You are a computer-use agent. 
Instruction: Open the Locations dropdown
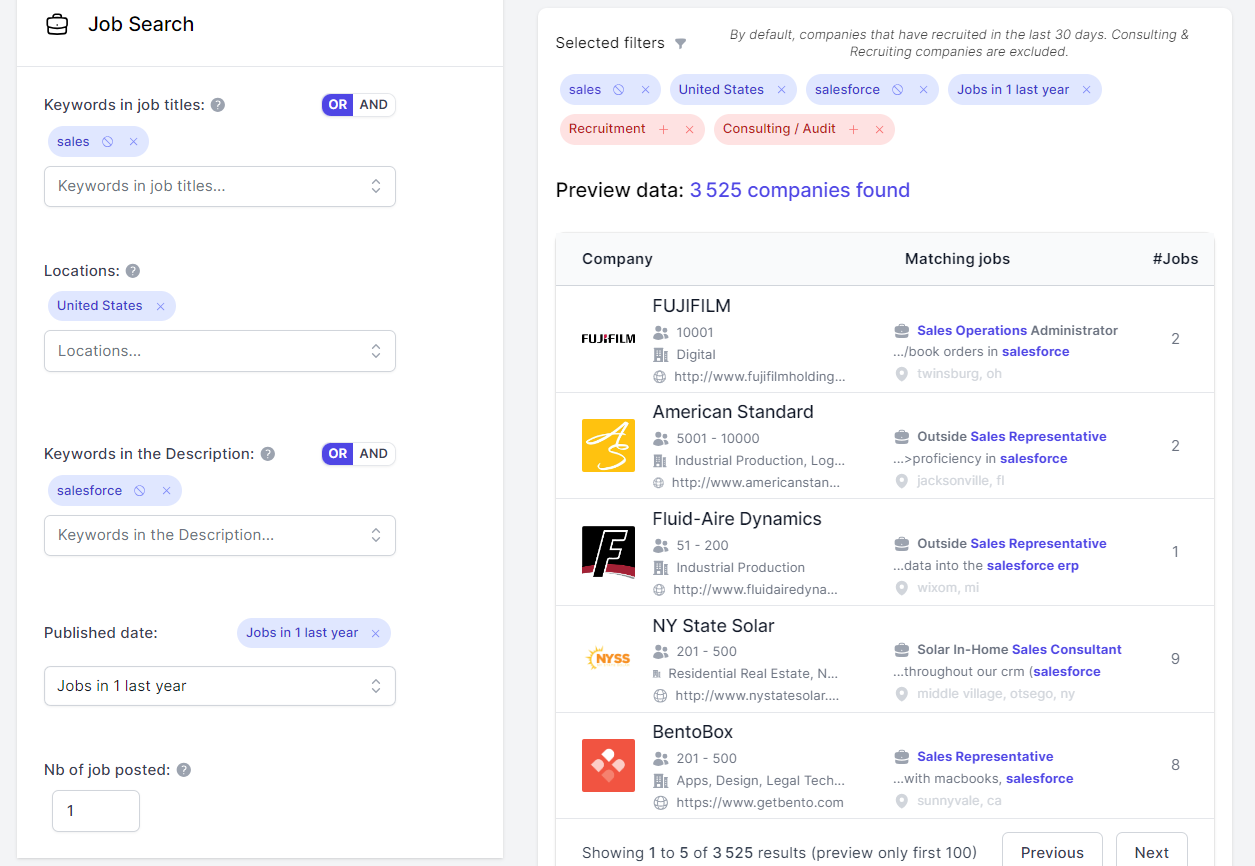(x=220, y=351)
